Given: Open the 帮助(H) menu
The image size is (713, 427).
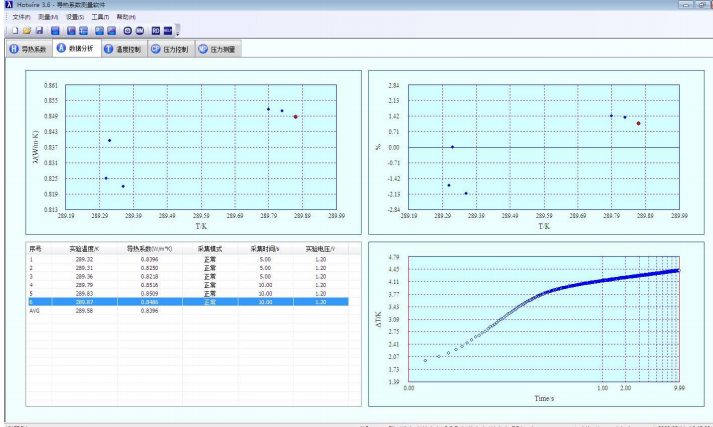Looking at the screenshot, I should tap(126, 17).
